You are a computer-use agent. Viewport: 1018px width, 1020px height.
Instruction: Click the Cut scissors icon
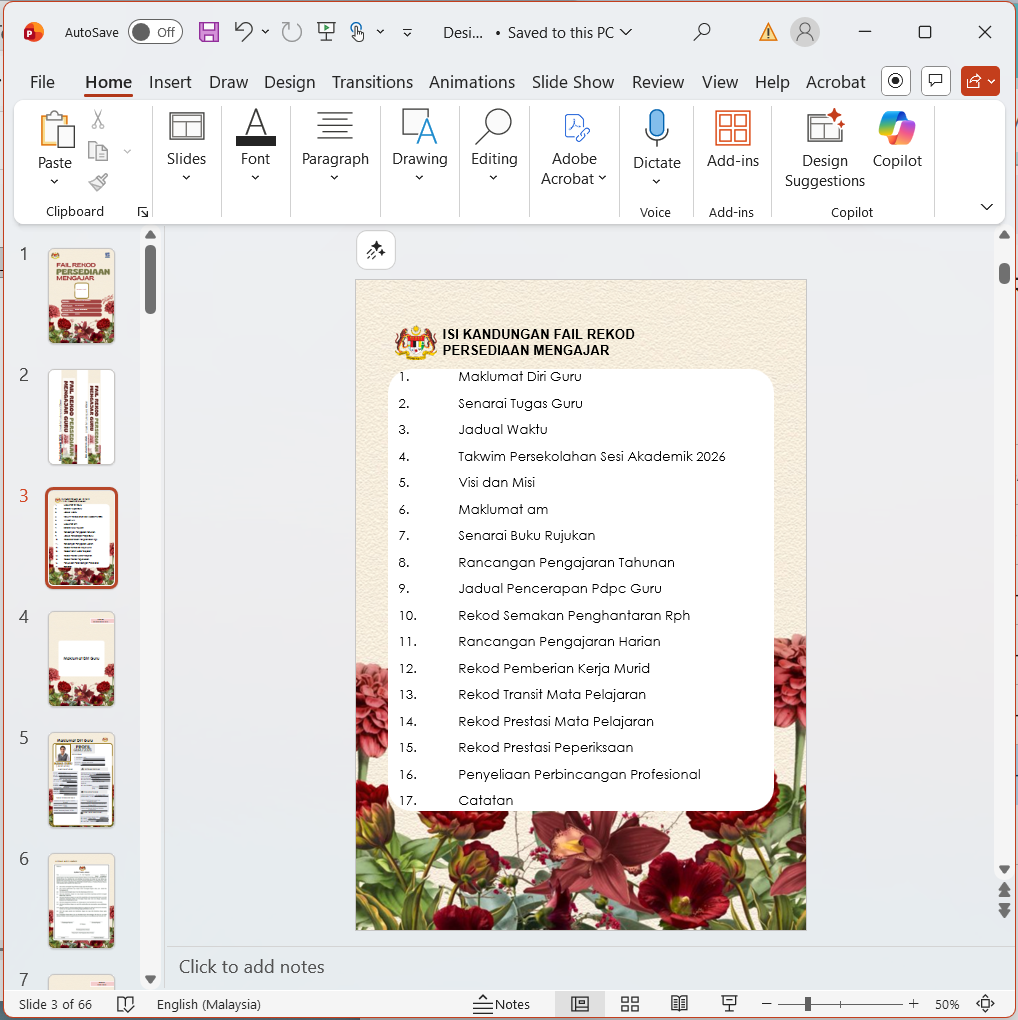[98, 120]
